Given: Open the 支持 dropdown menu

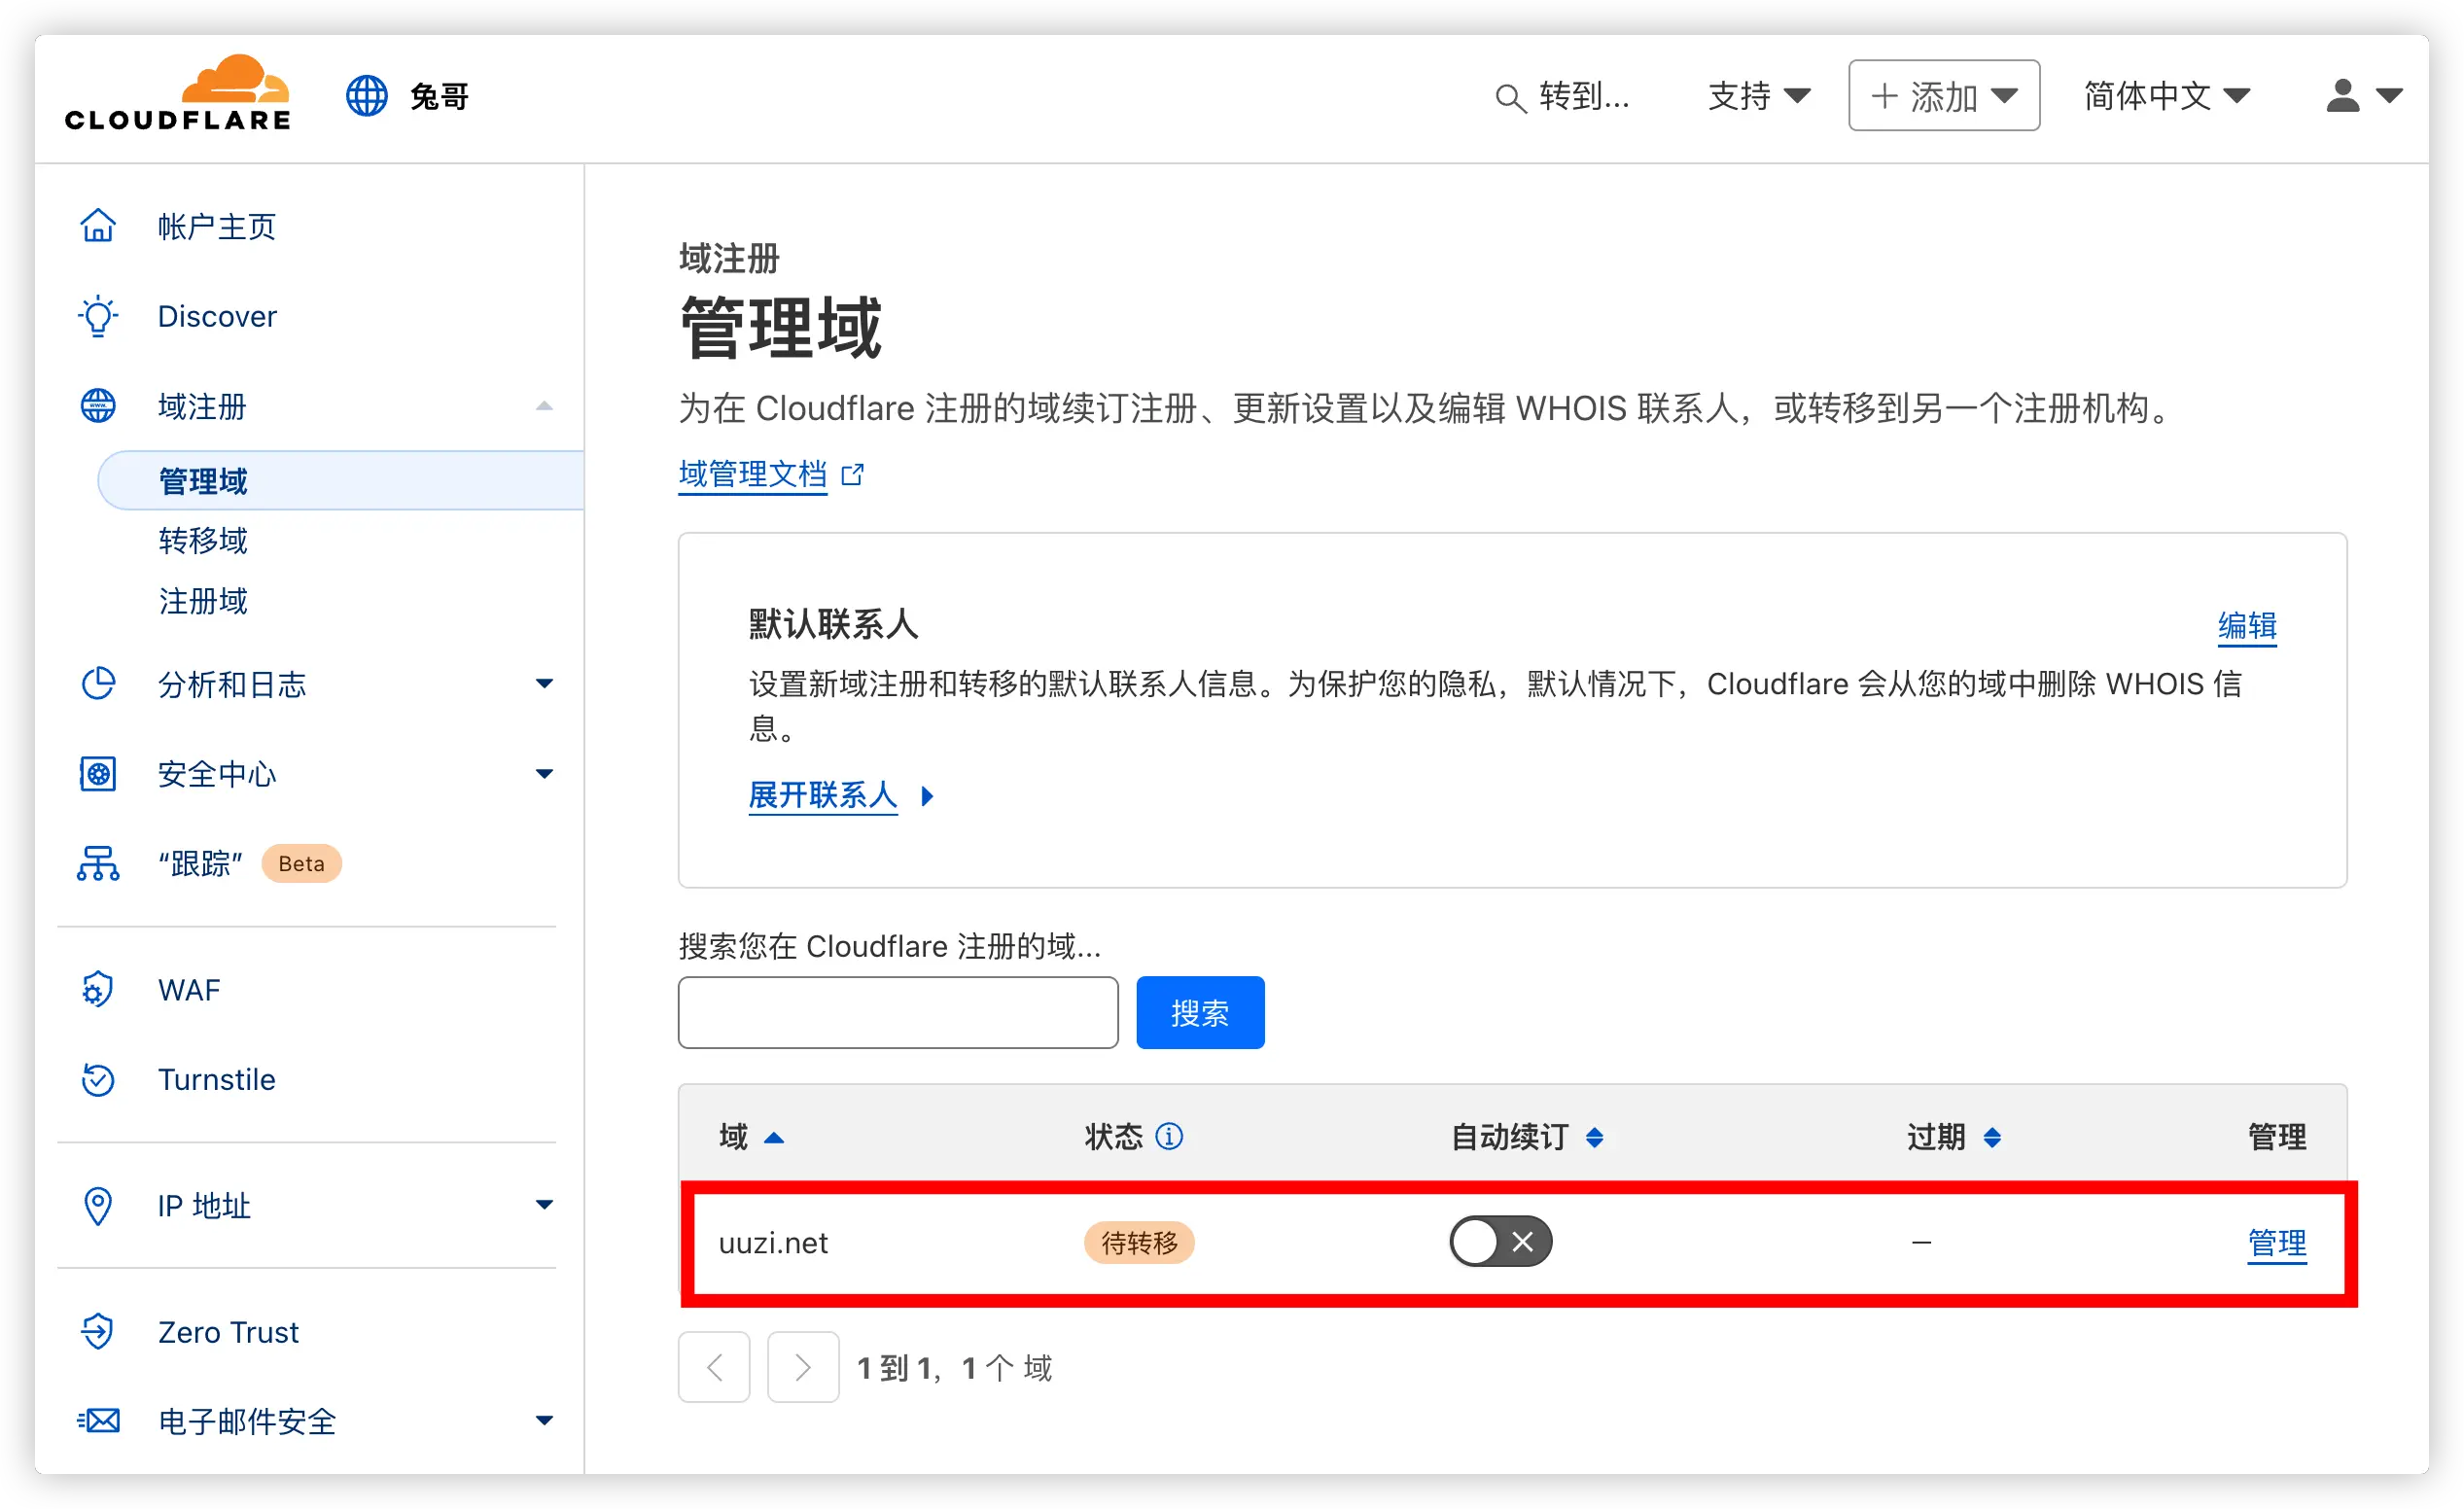Looking at the screenshot, I should pyautogui.click(x=1759, y=96).
